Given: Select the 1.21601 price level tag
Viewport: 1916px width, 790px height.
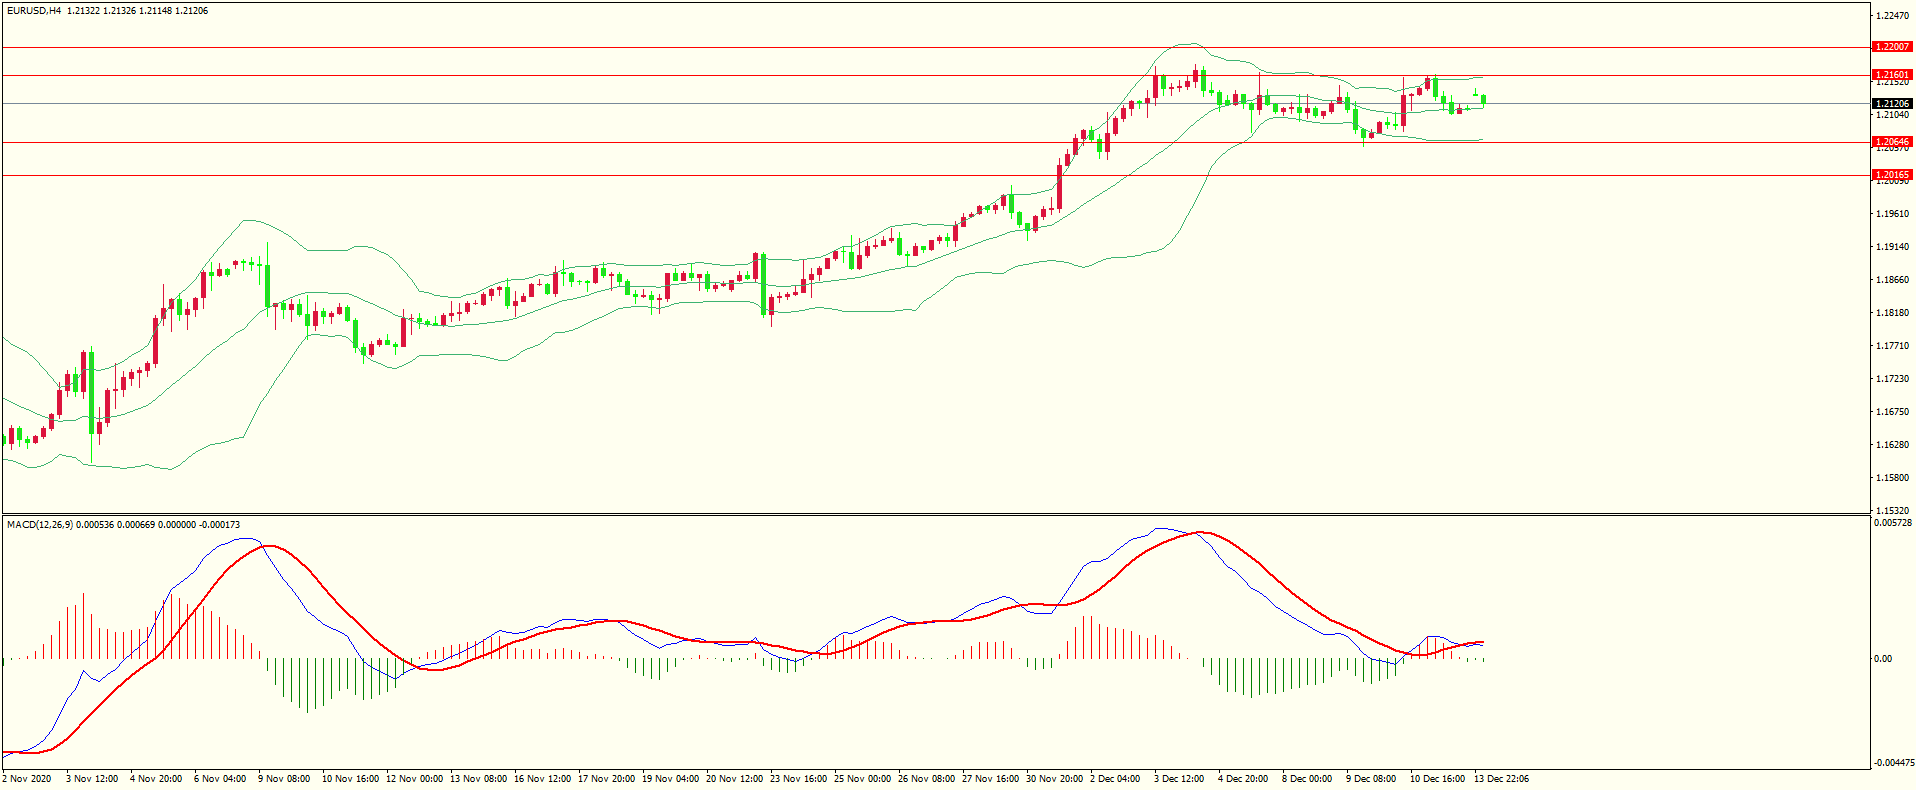Looking at the screenshot, I should (1891, 75).
